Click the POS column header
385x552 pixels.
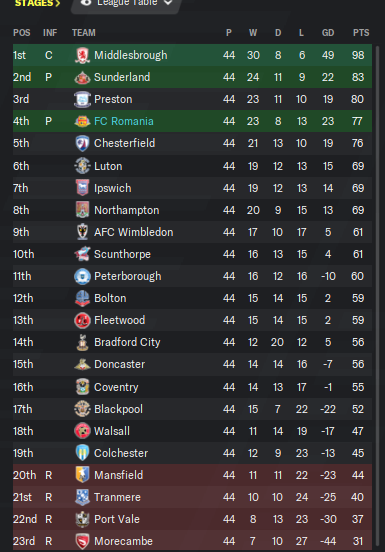point(22,33)
